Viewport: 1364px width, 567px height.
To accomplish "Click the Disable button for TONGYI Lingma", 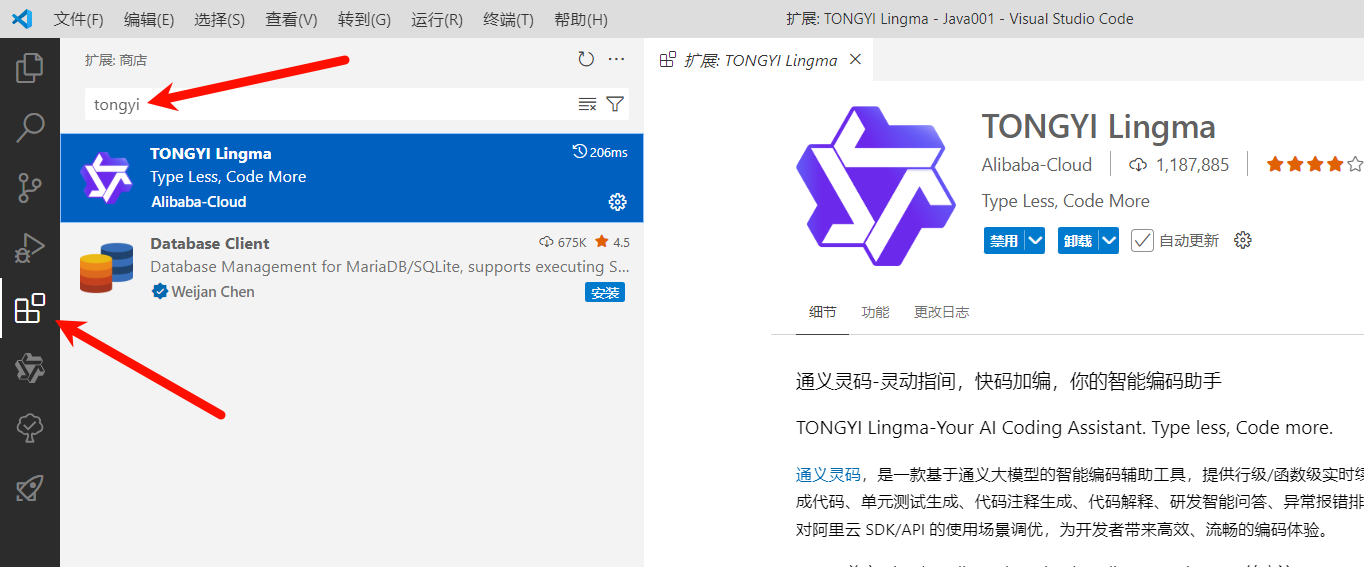I will click(1004, 240).
